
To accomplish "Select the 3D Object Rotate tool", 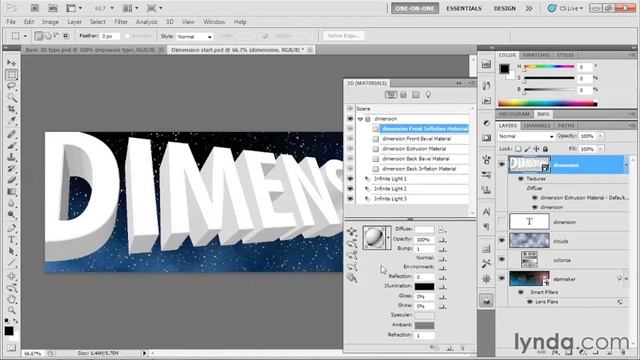I will pos(11,276).
